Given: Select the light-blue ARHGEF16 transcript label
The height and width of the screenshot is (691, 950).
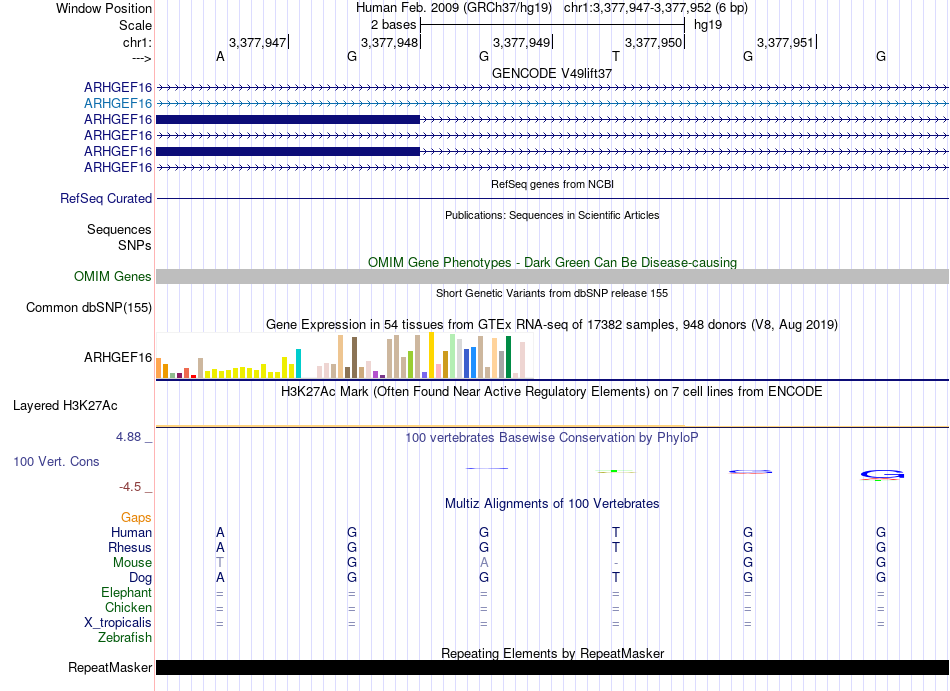Looking at the screenshot, I should pyautogui.click(x=118, y=104).
